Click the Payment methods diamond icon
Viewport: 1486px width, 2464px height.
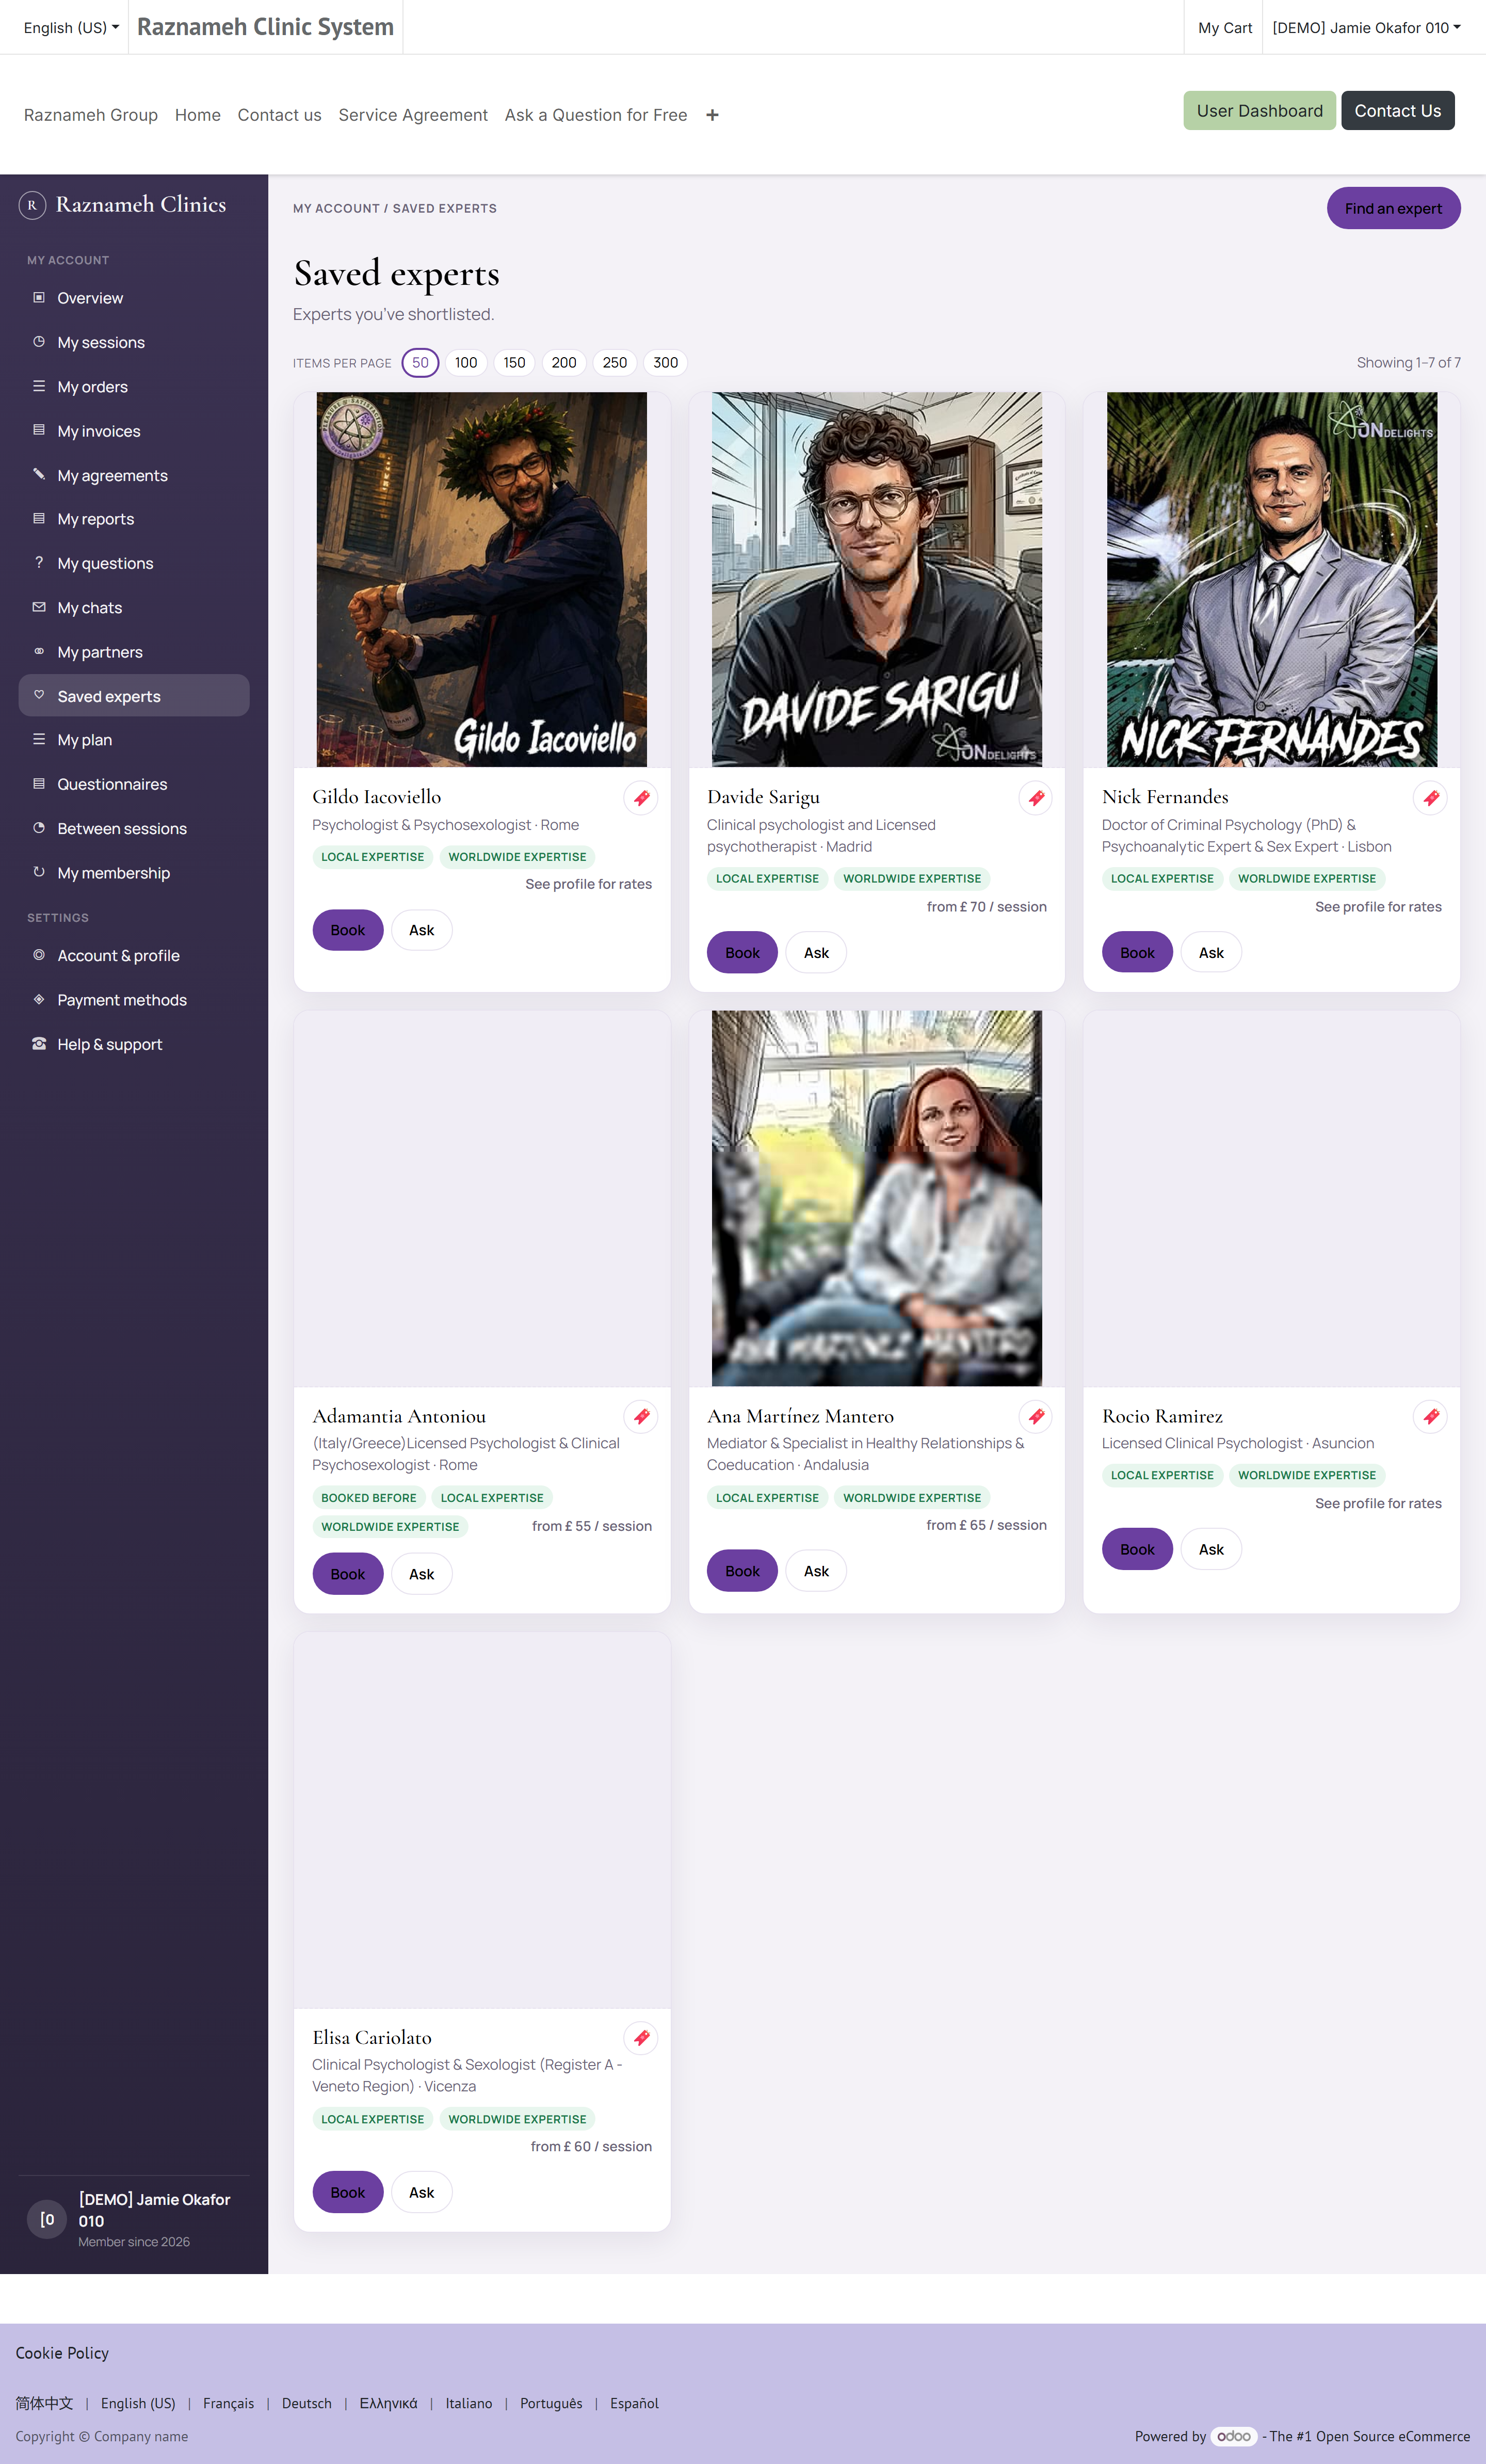coord(39,999)
